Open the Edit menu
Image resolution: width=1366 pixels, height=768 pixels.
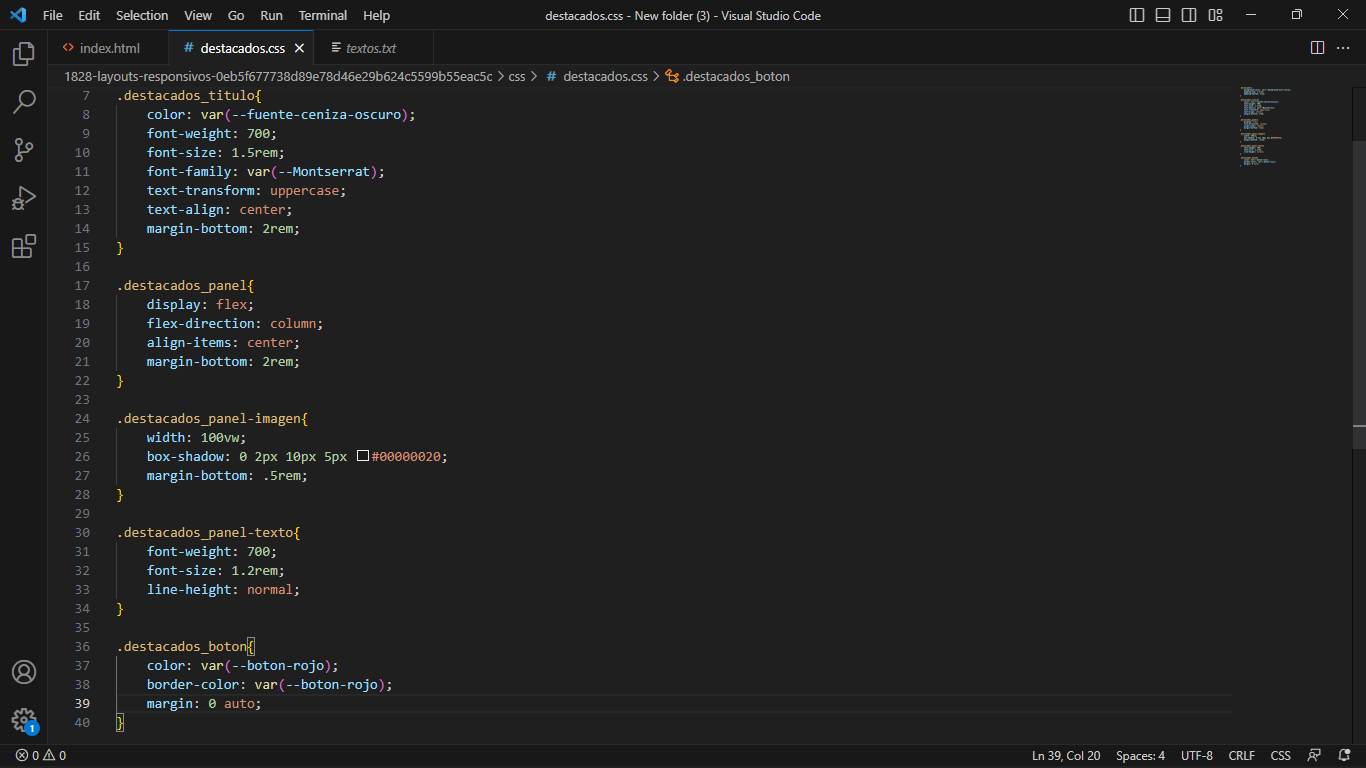(89, 15)
